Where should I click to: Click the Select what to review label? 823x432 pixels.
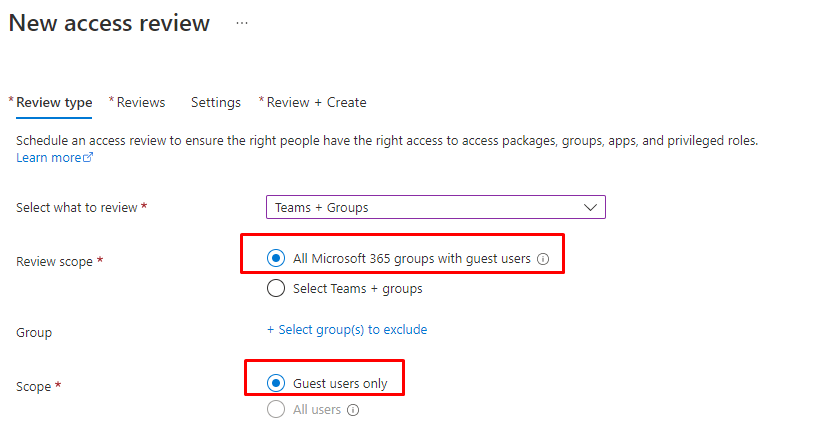(77, 207)
